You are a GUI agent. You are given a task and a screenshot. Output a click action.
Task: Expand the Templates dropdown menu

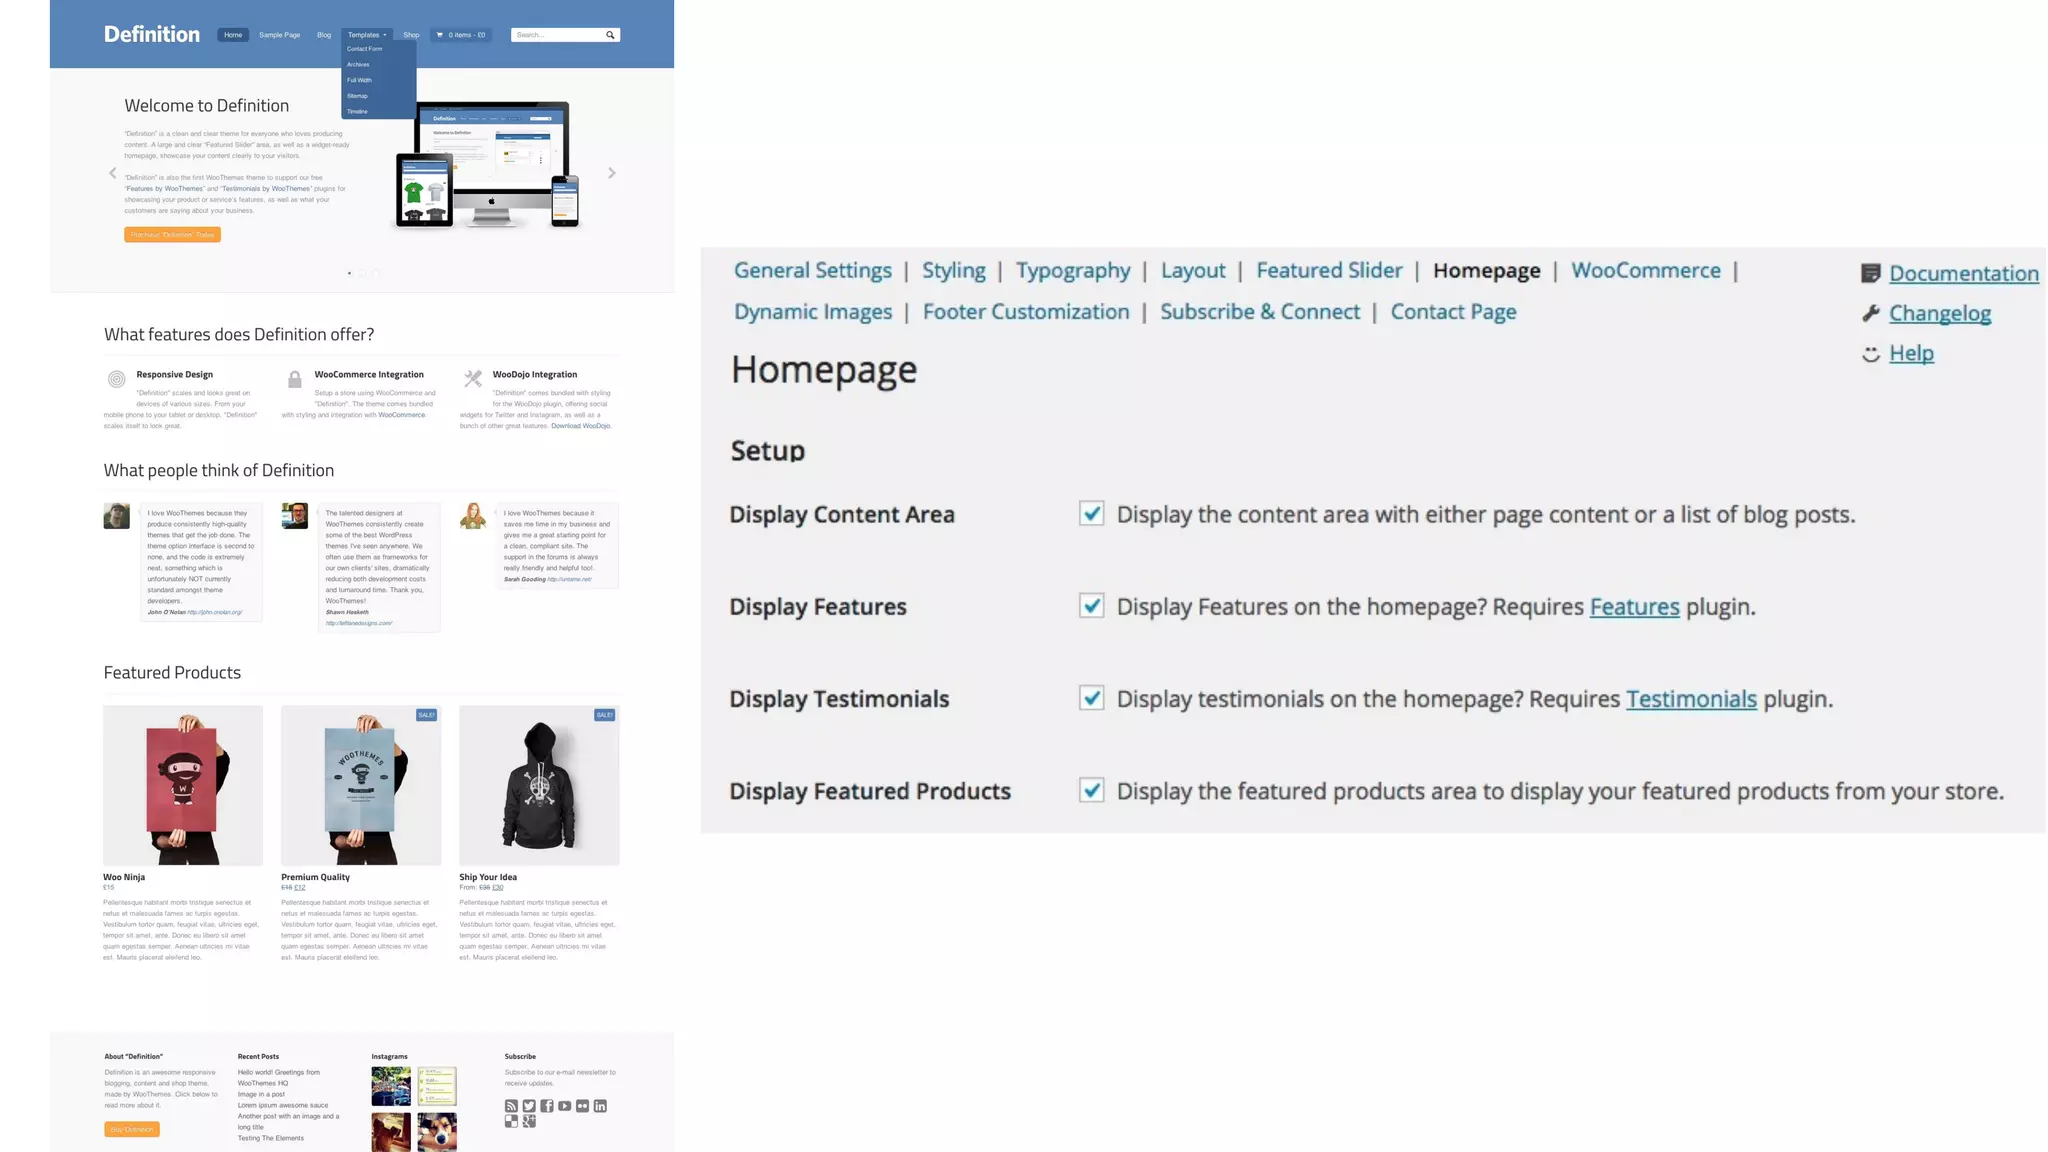coord(366,35)
